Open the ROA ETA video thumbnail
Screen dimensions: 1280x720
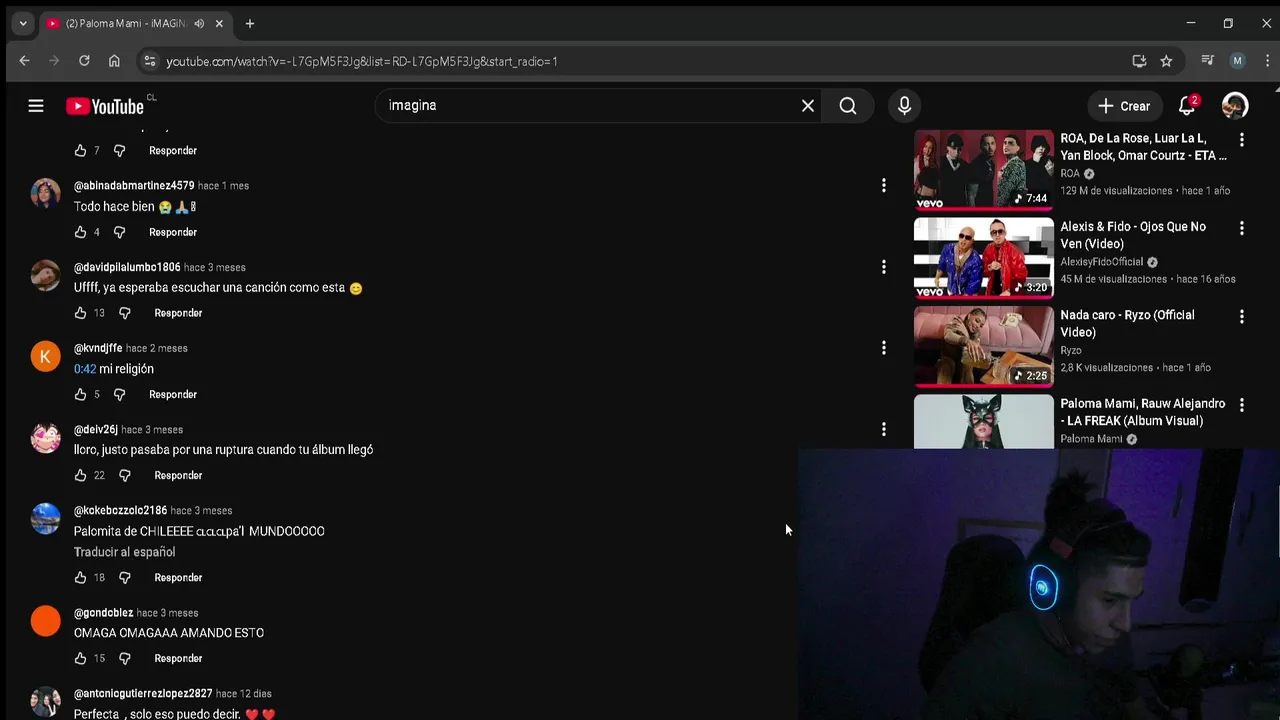[983, 169]
